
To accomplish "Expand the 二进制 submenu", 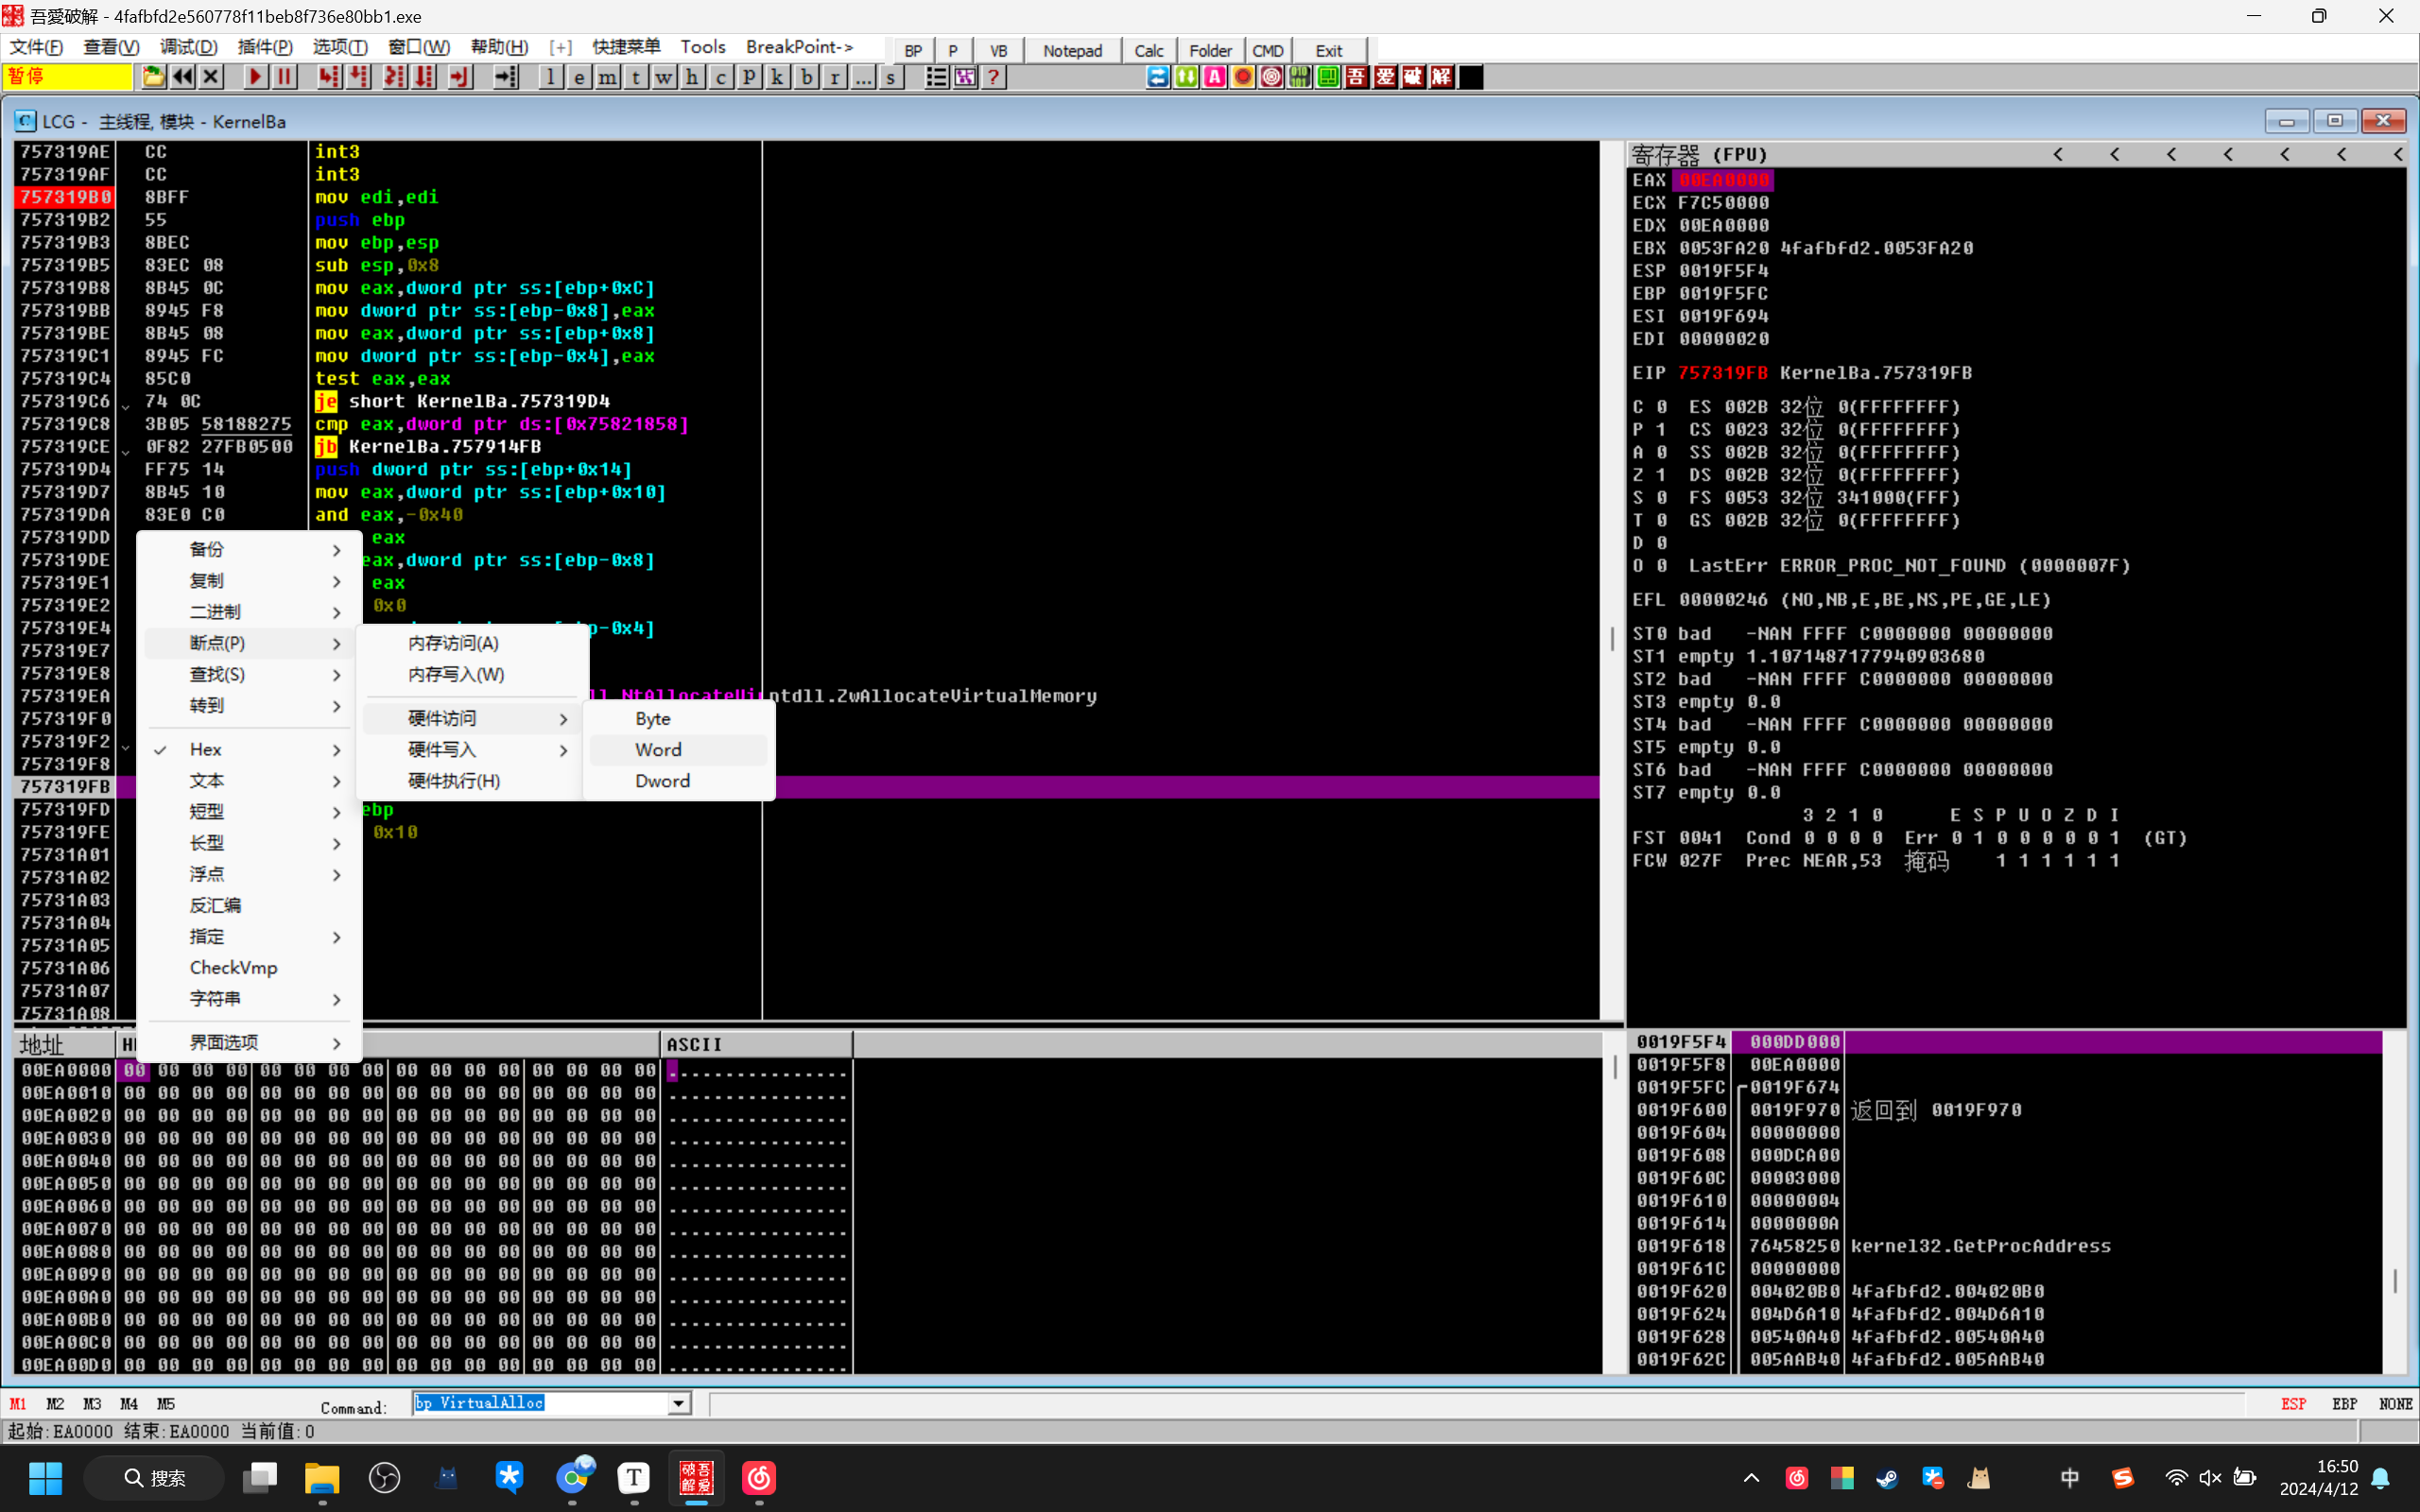I will click(250, 611).
